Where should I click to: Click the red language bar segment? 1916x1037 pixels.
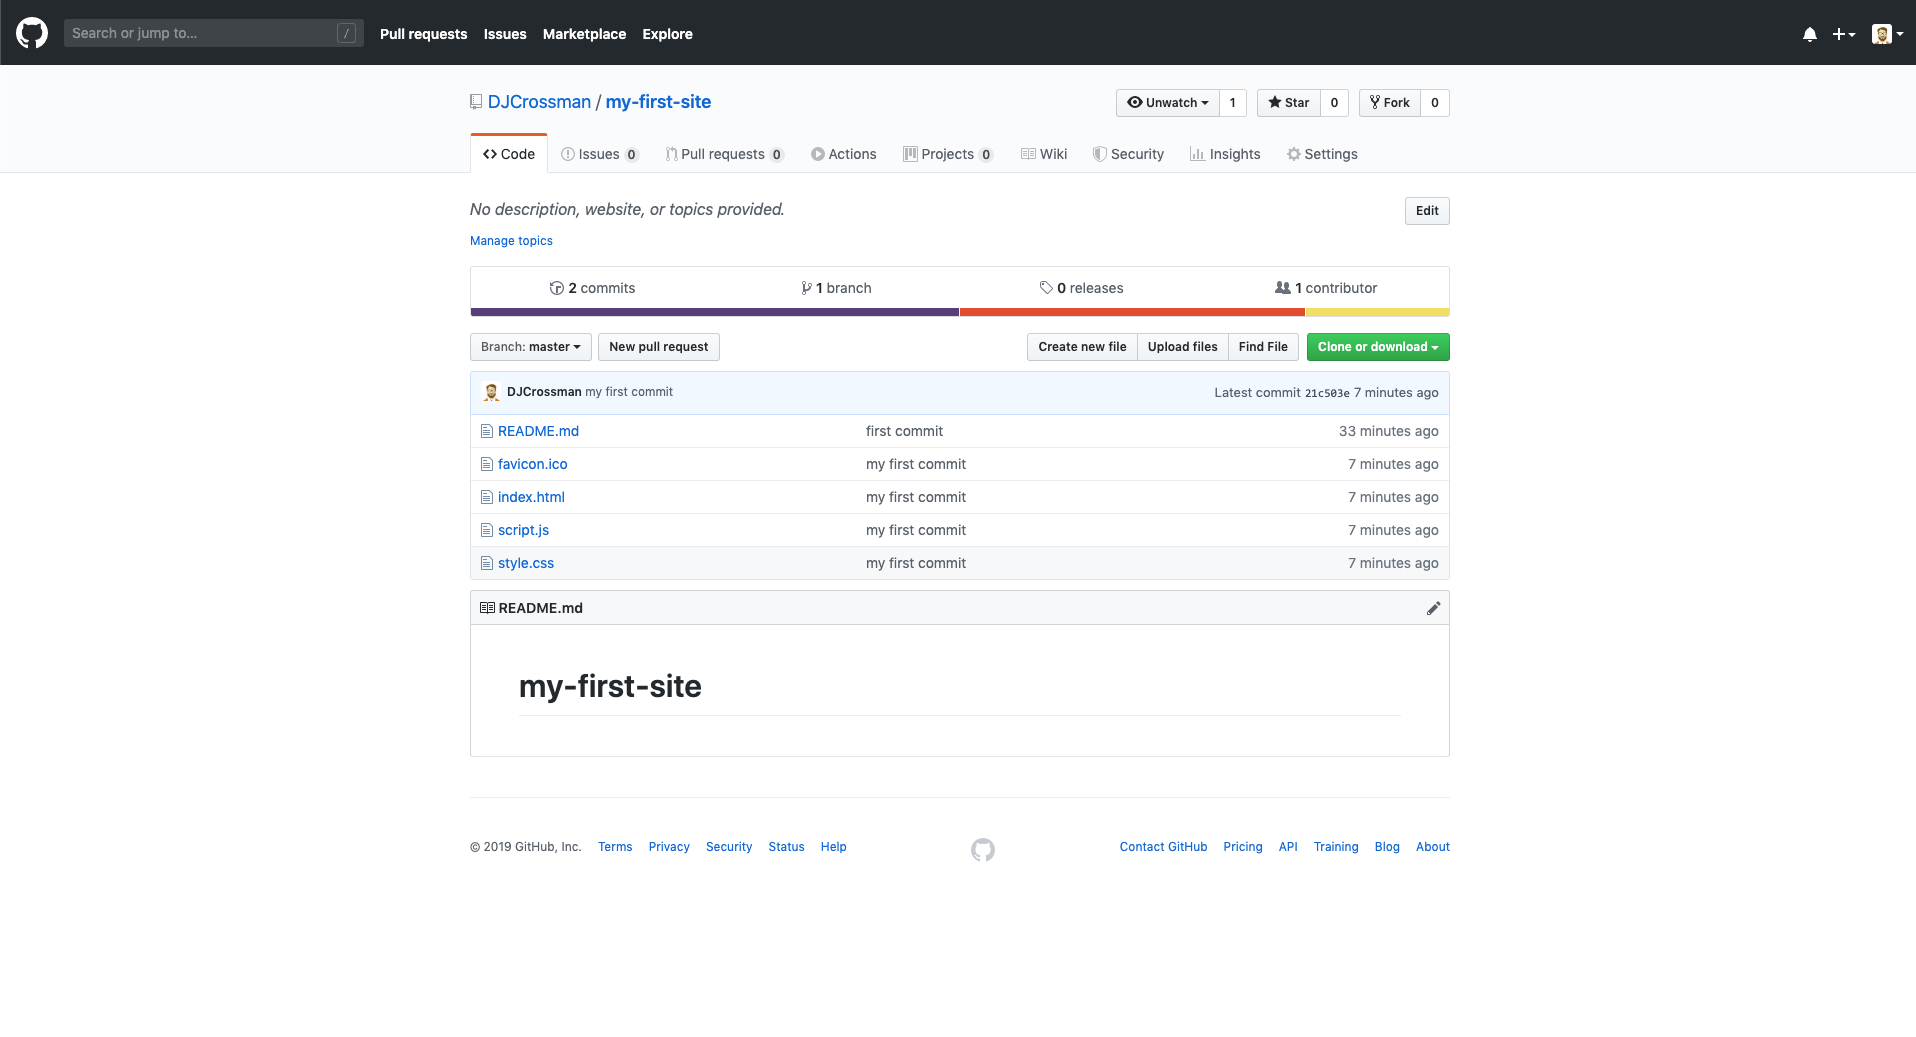pos(1132,312)
